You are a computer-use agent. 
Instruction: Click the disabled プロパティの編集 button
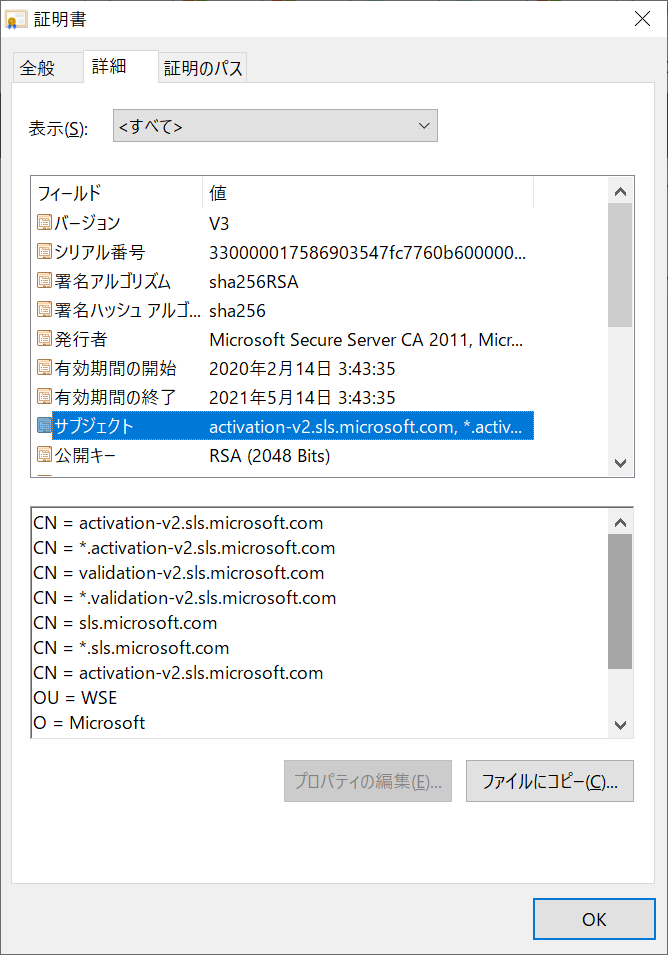point(368,781)
